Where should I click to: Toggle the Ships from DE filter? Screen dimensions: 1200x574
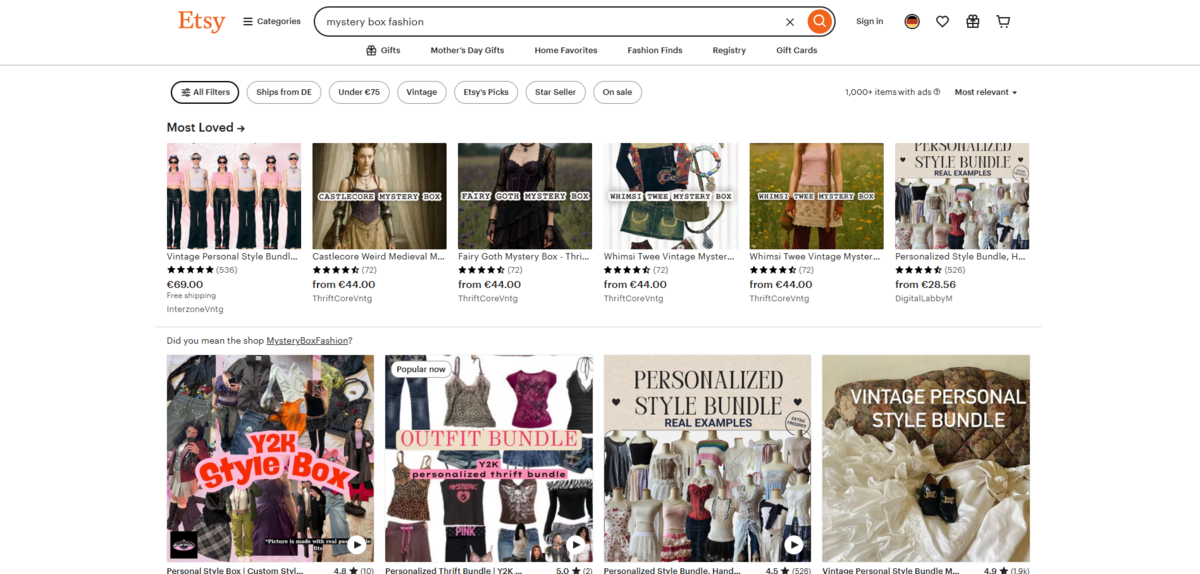pyautogui.click(x=284, y=92)
